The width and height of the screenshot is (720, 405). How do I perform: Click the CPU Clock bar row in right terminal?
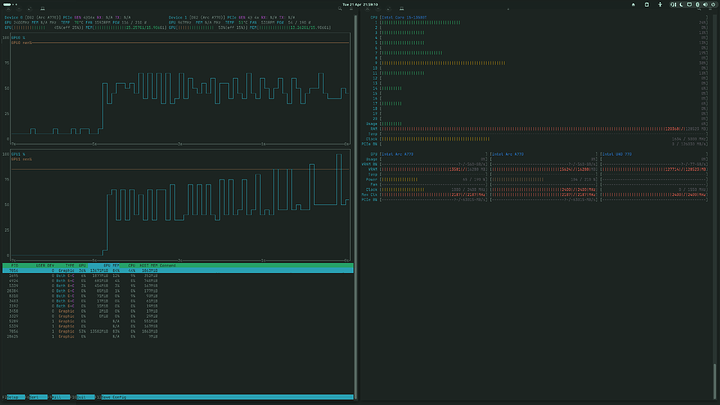point(544,139)
